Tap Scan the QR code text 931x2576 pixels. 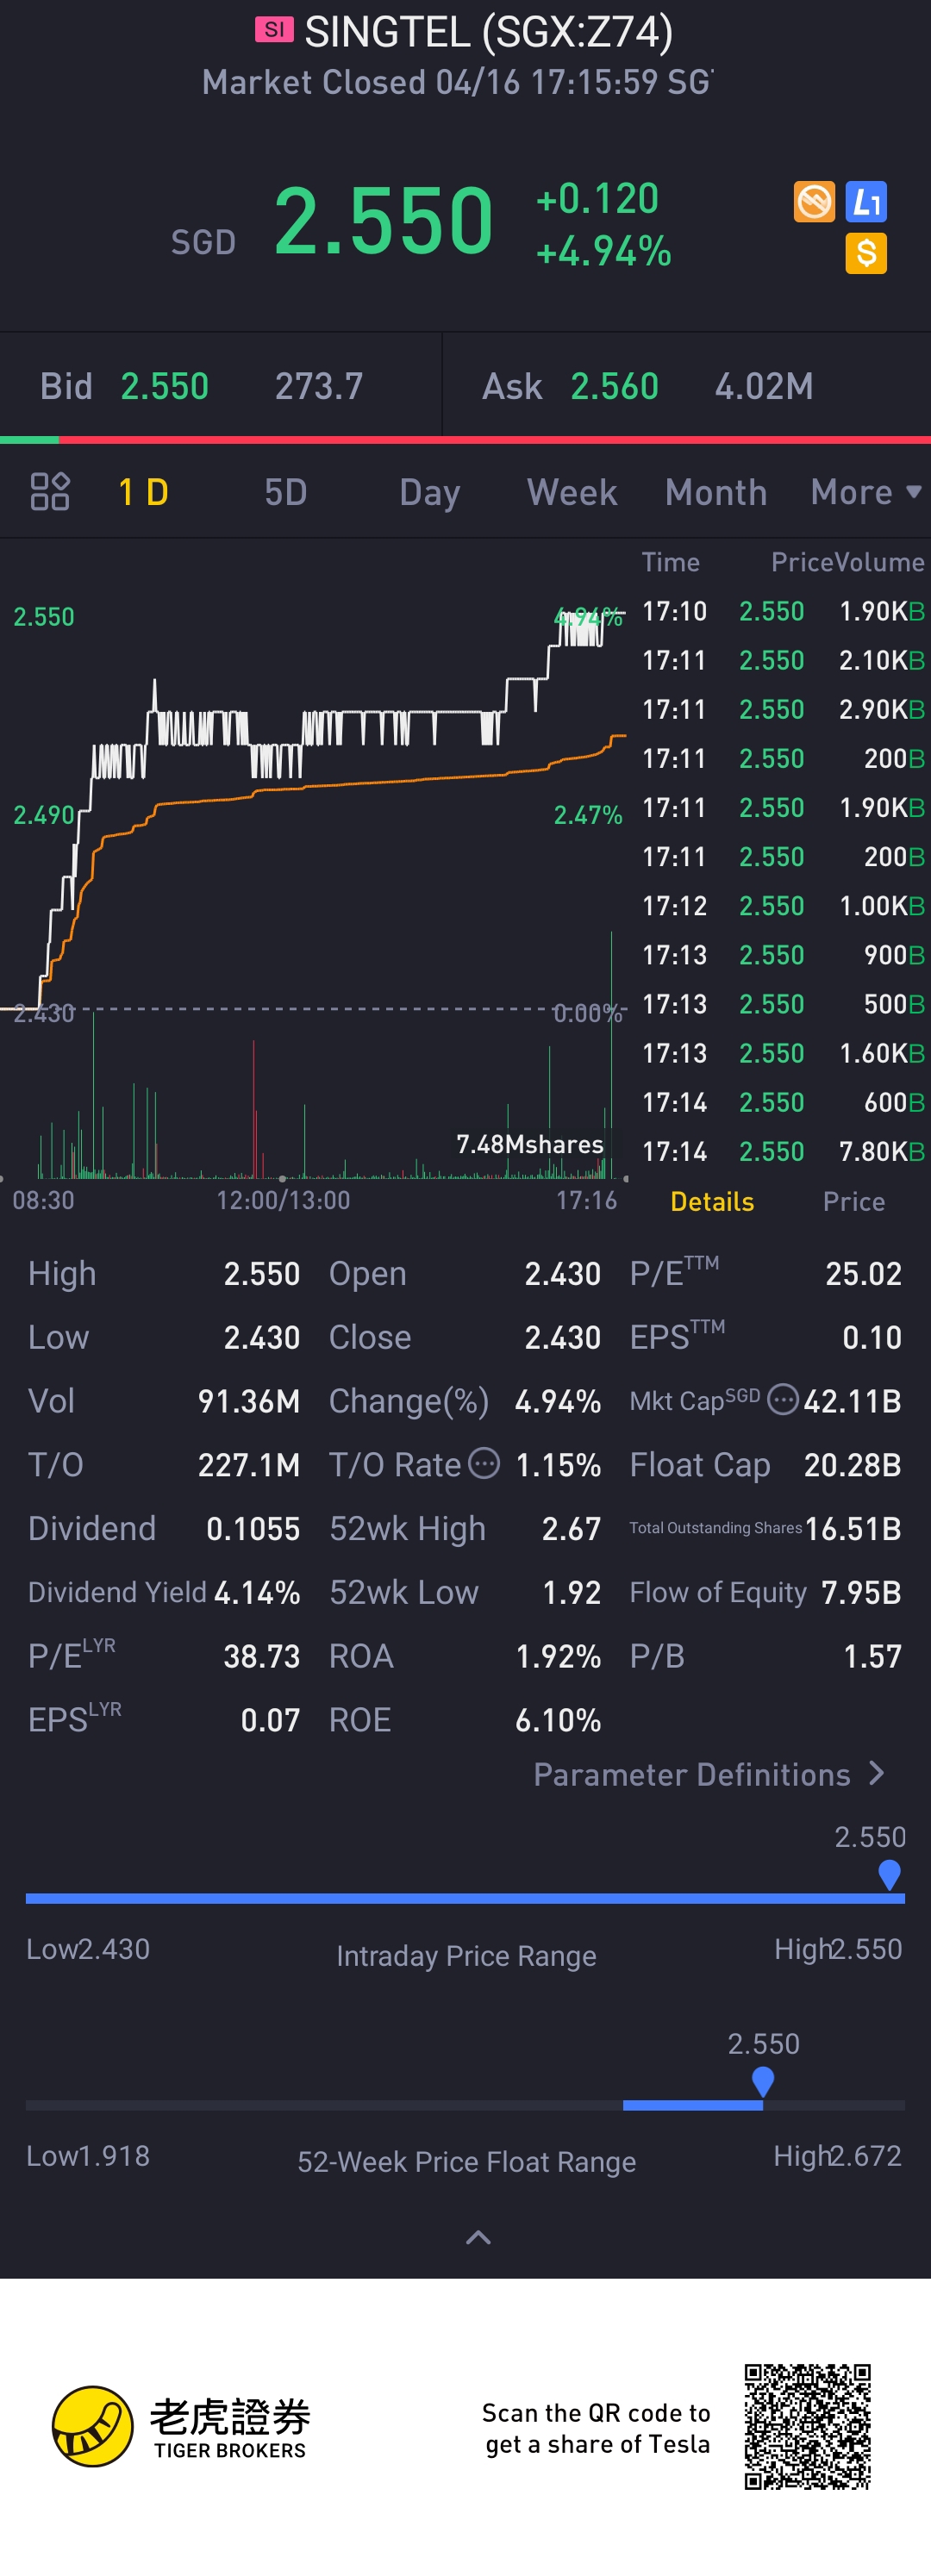pos(597,2427)
